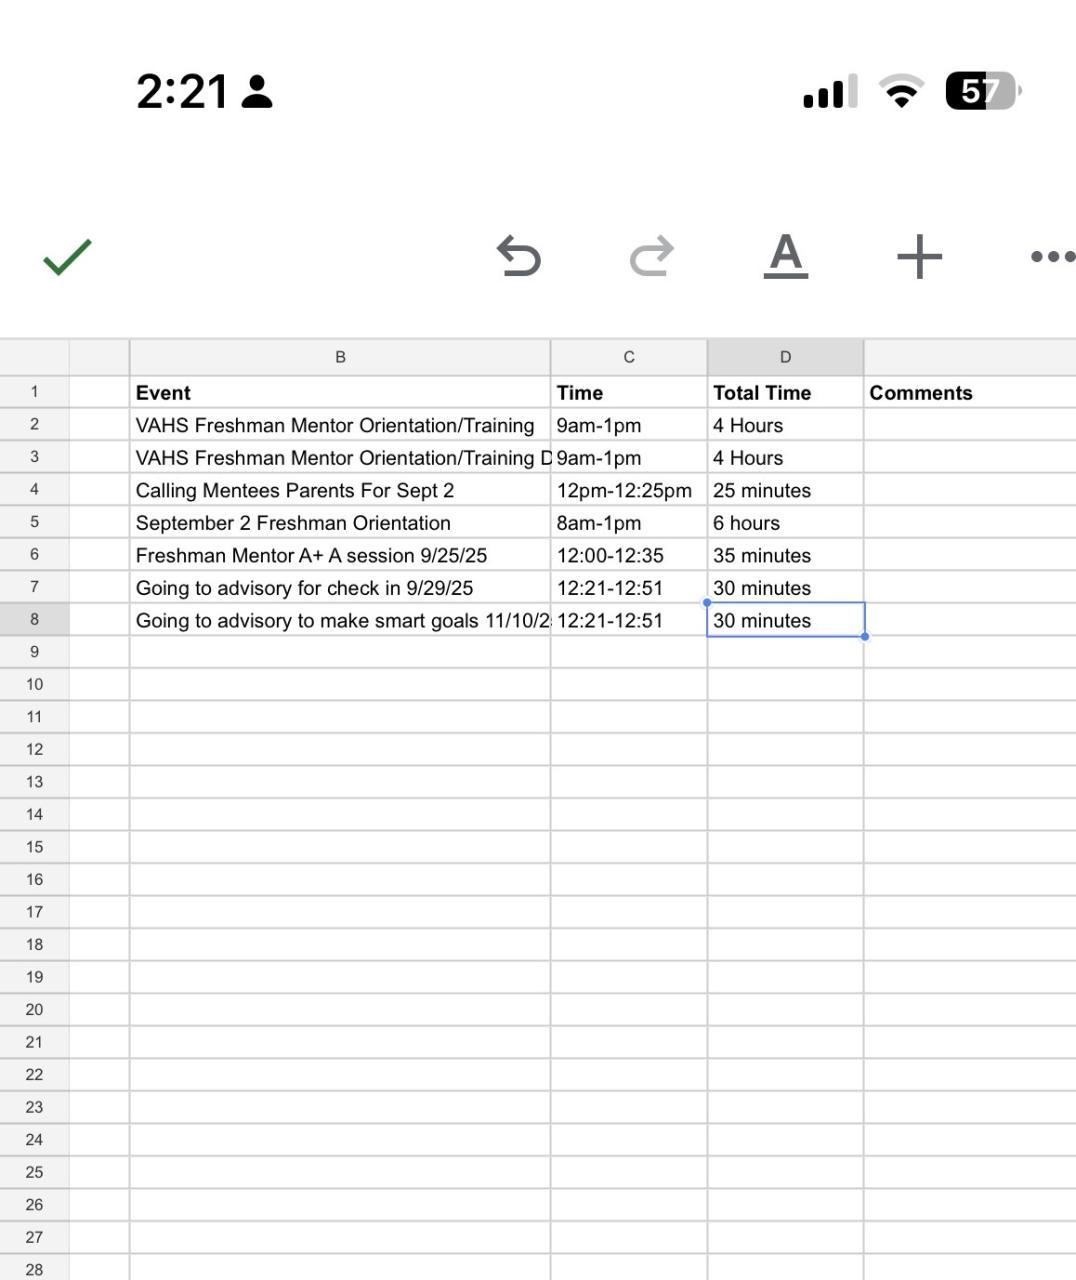Select row 1 header
This screenshot has height=1280, width=1076.
[34, 392]
